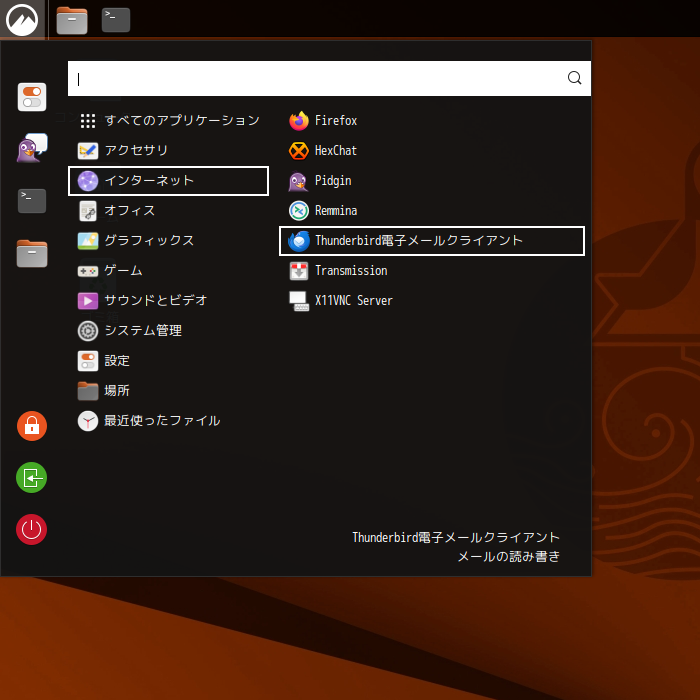
Task: Select the インターネット category
Action: tap(168, 181)
